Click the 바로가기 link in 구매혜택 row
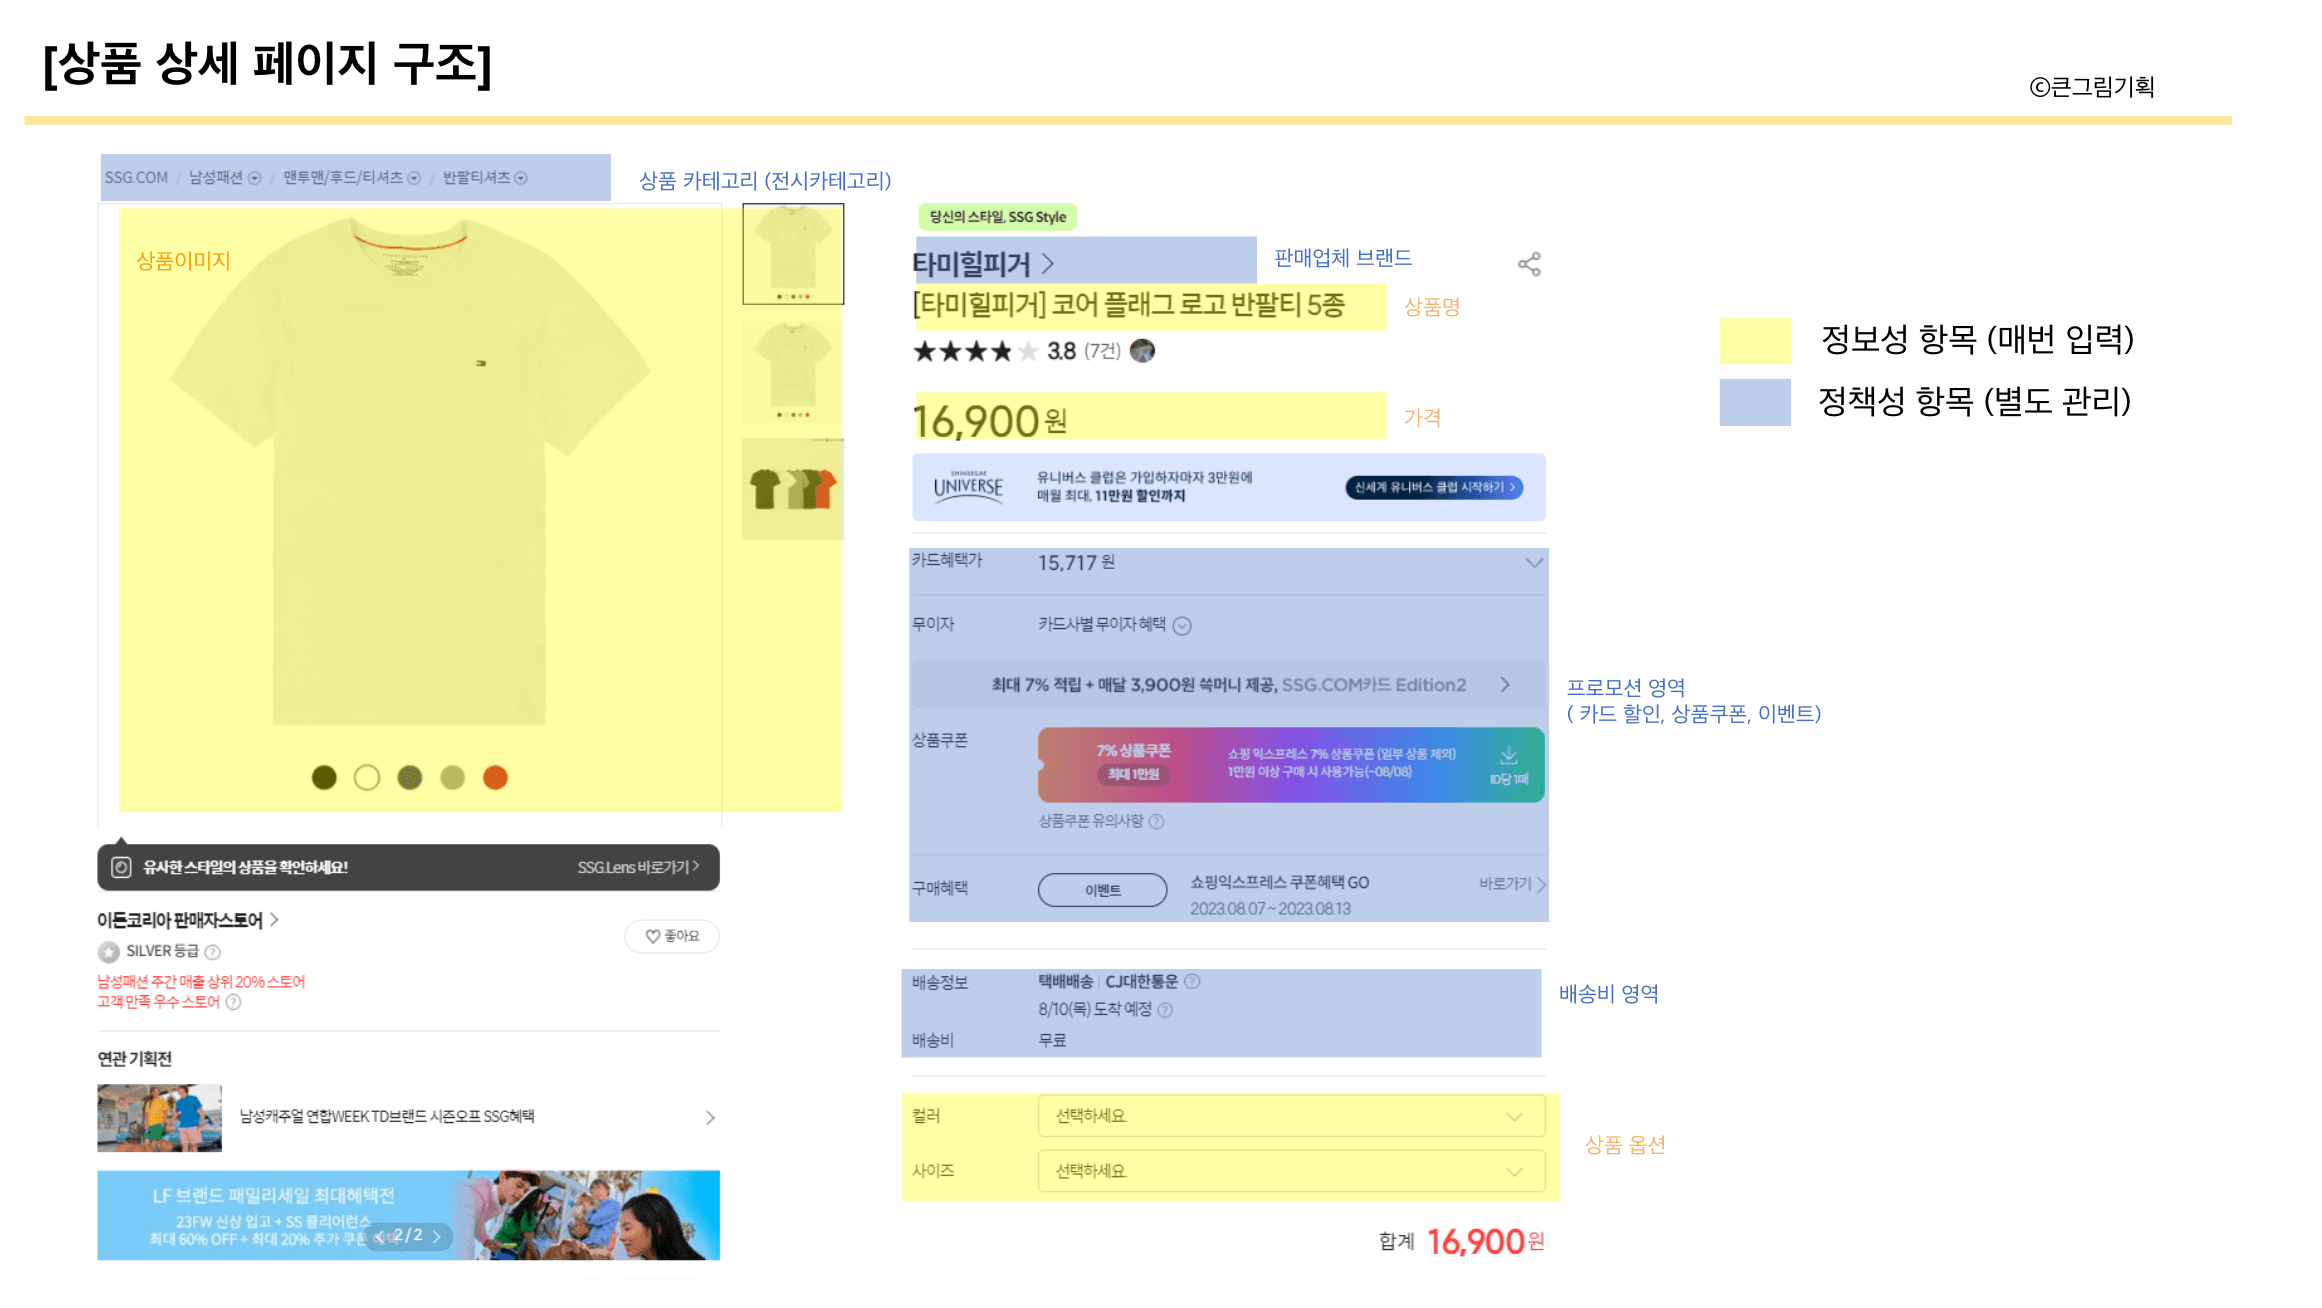This screenshot has width=2322, height=1308. [1512, 884]
